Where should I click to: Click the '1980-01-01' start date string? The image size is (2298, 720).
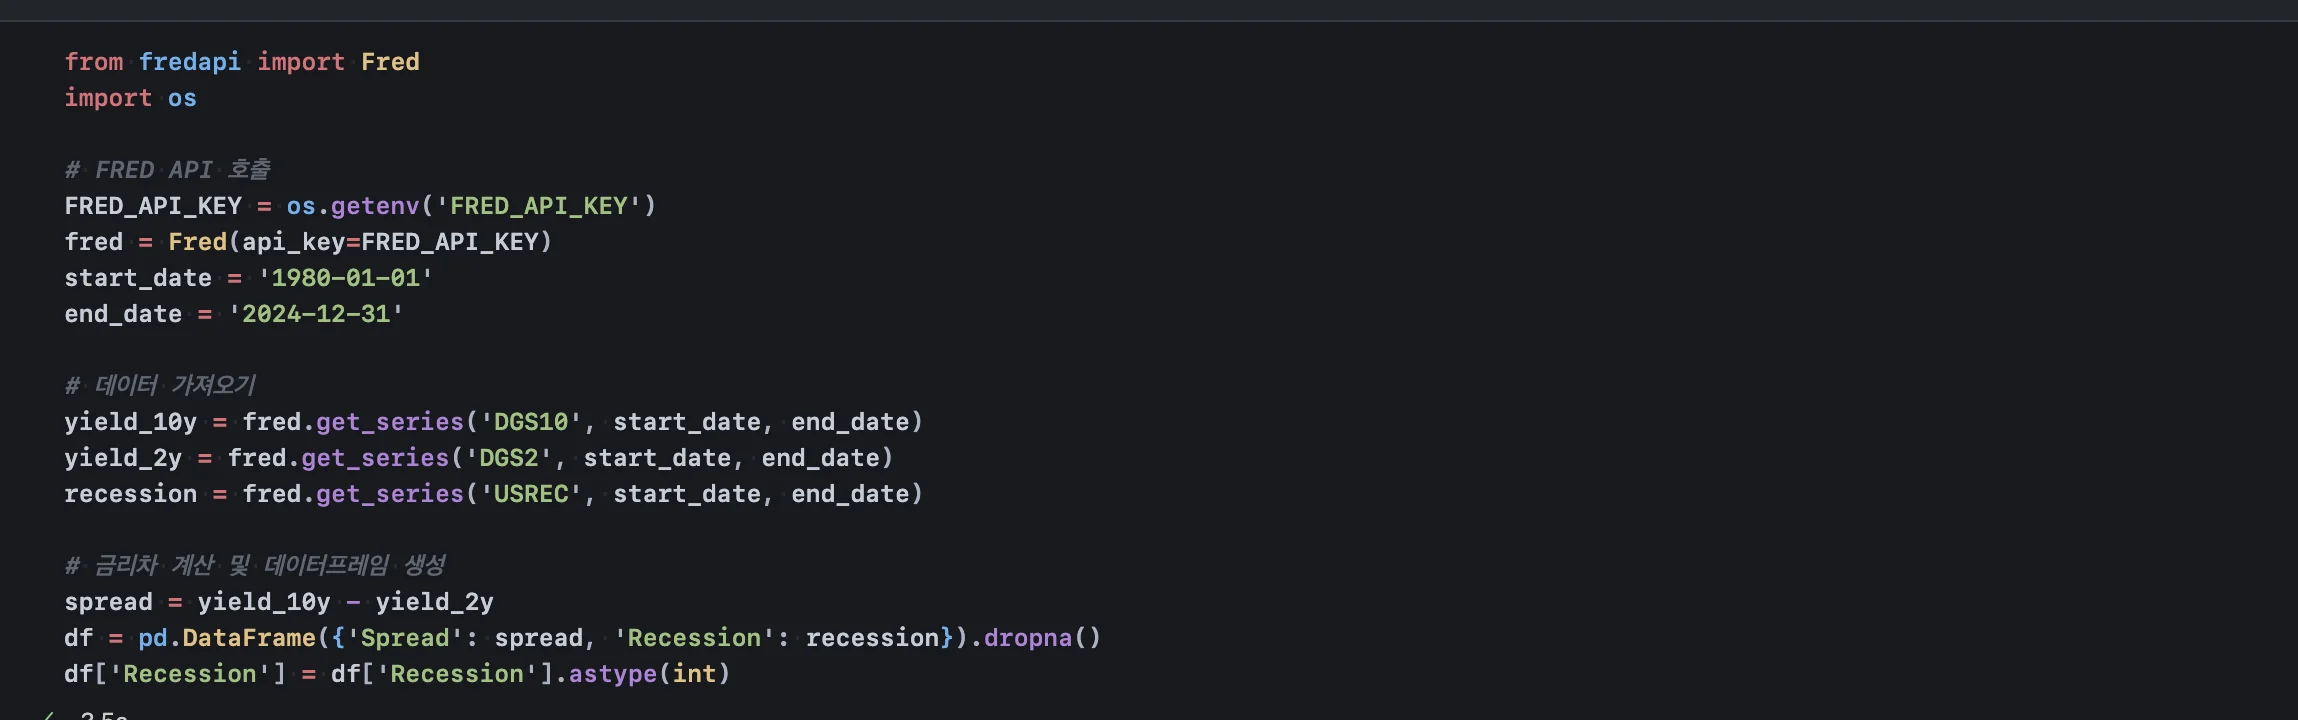[345, 278]
